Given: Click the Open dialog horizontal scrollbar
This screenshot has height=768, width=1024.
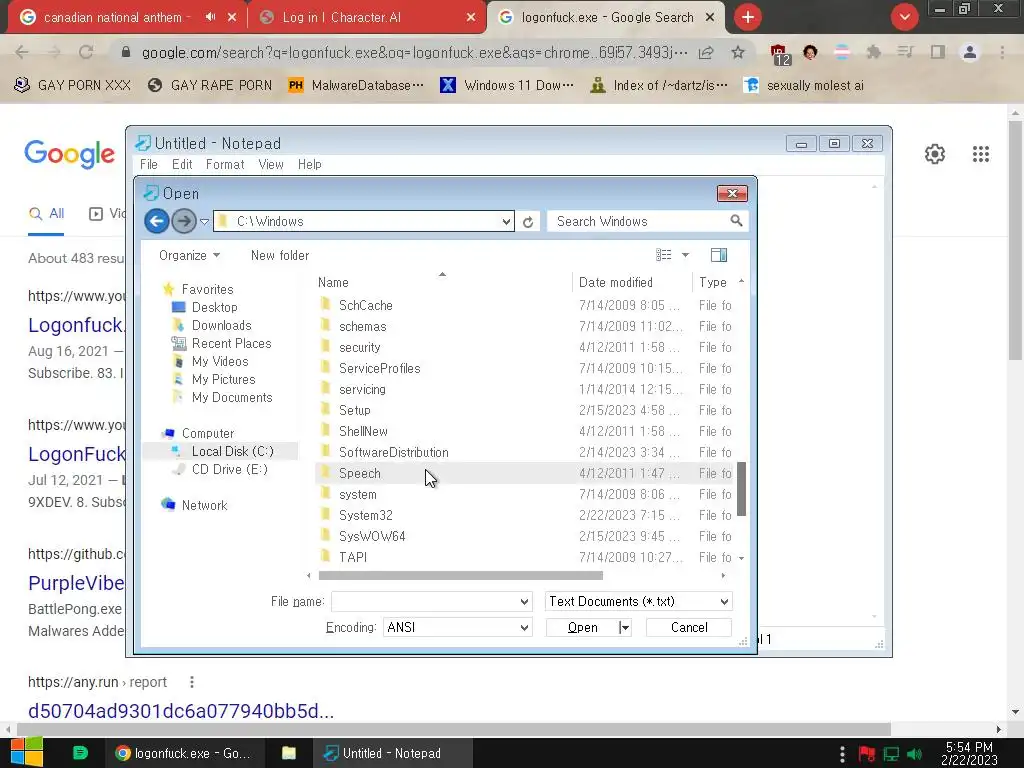Looking at the screenshot, I should click(460, 576).
